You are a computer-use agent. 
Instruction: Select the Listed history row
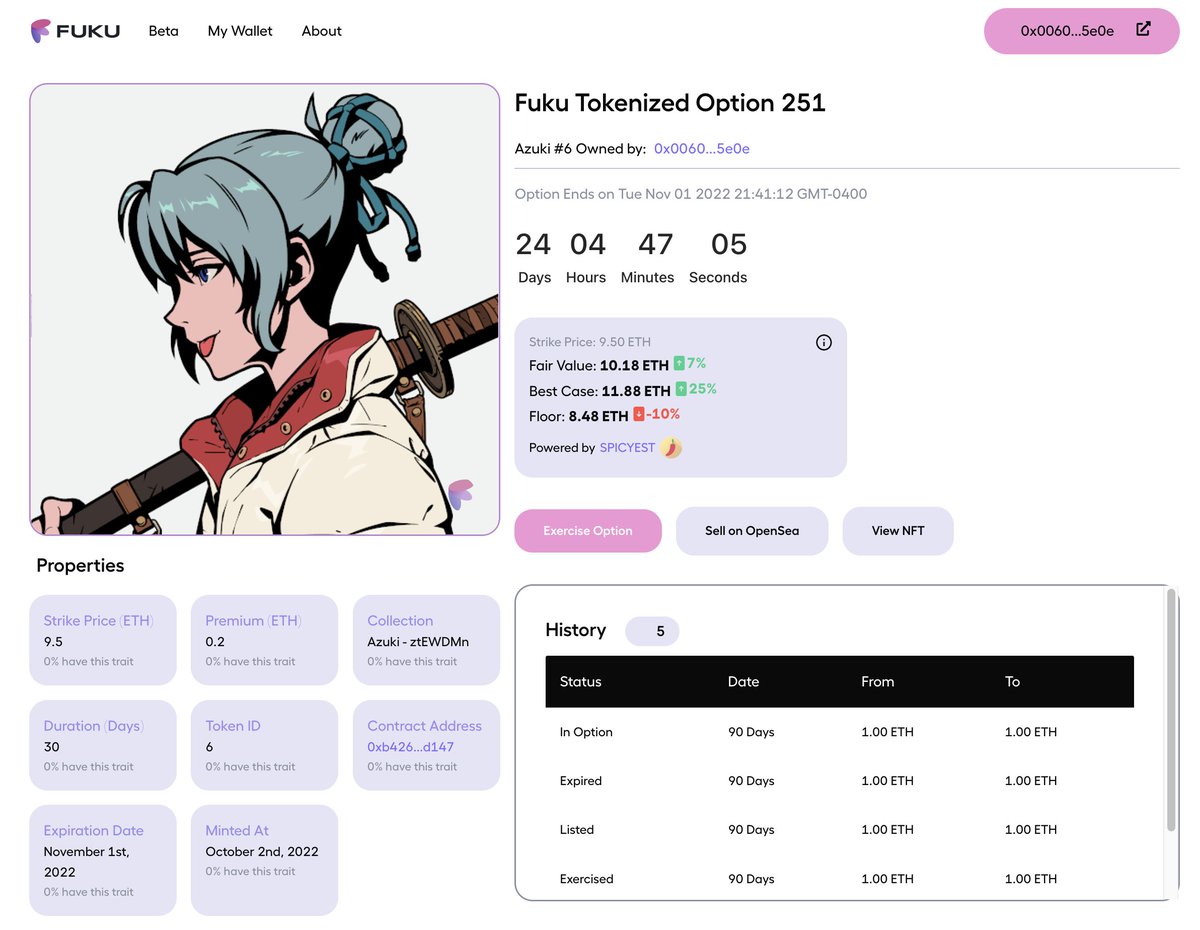click(840, 830)
